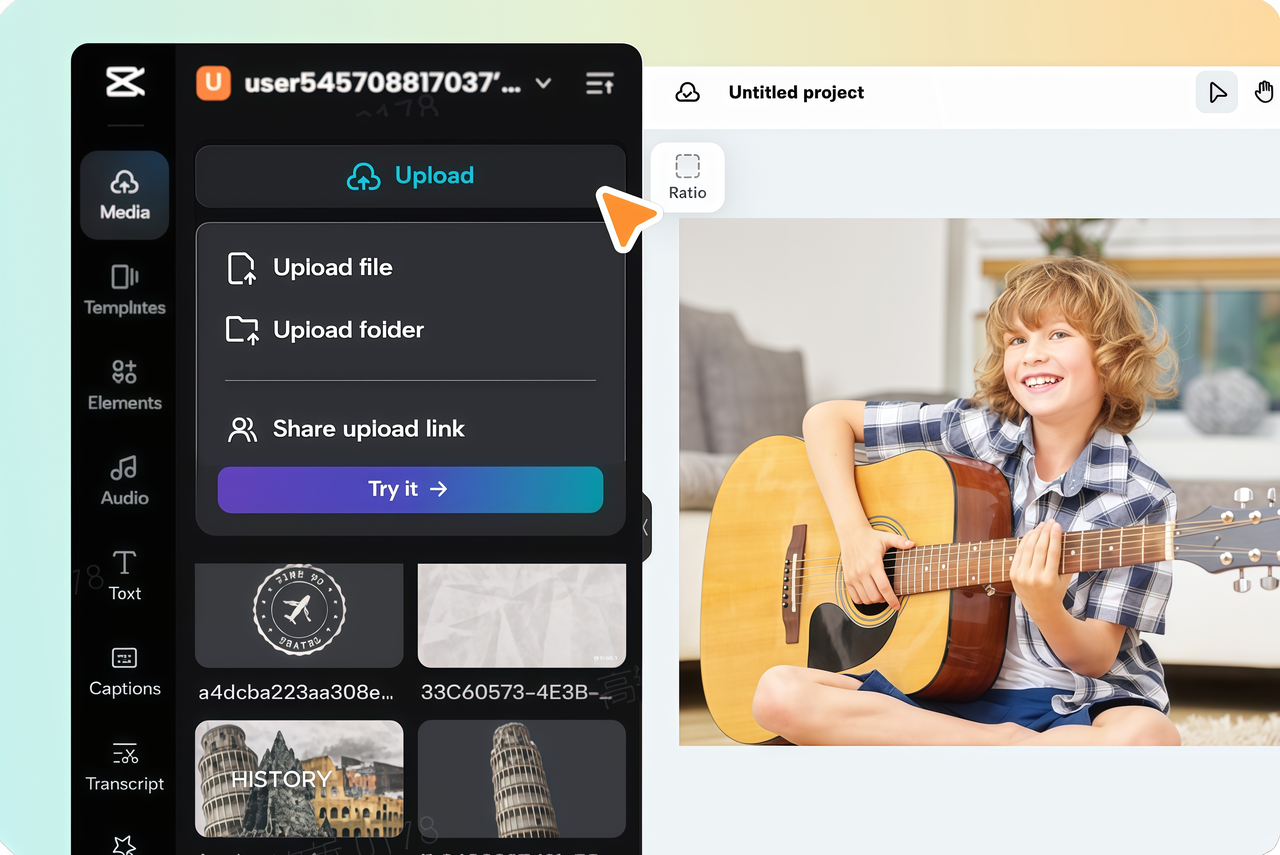Click the Try it button
The height and width of the screenshot is (855, 1280).
410,489
